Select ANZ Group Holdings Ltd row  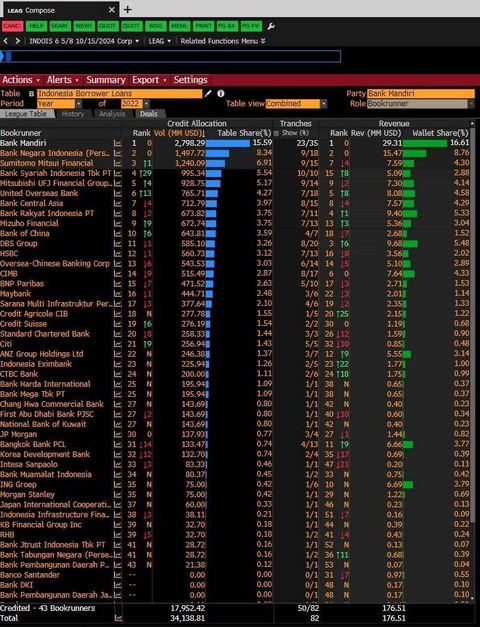(236, 354)
